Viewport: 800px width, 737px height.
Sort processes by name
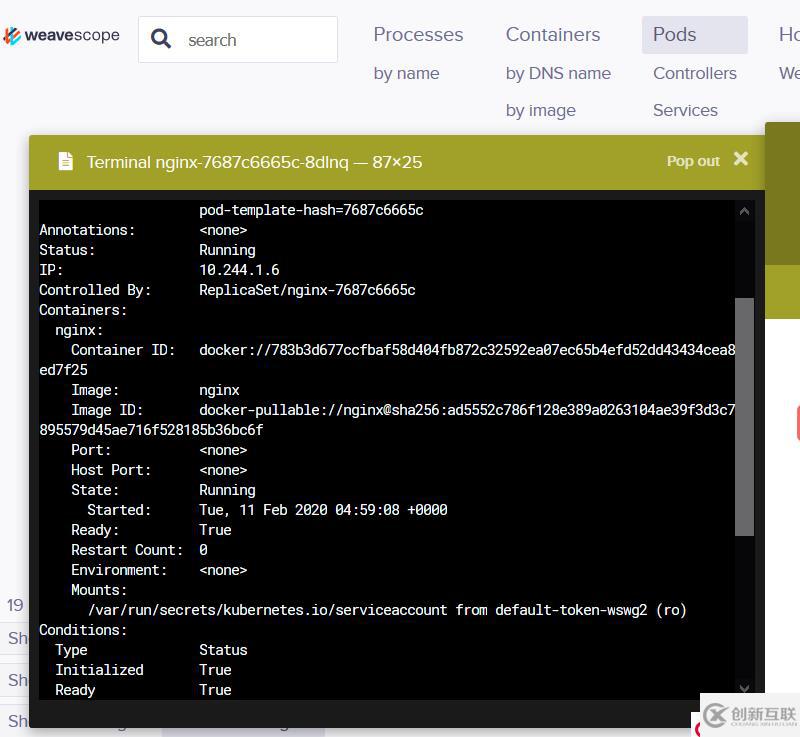tap(406, 72)
